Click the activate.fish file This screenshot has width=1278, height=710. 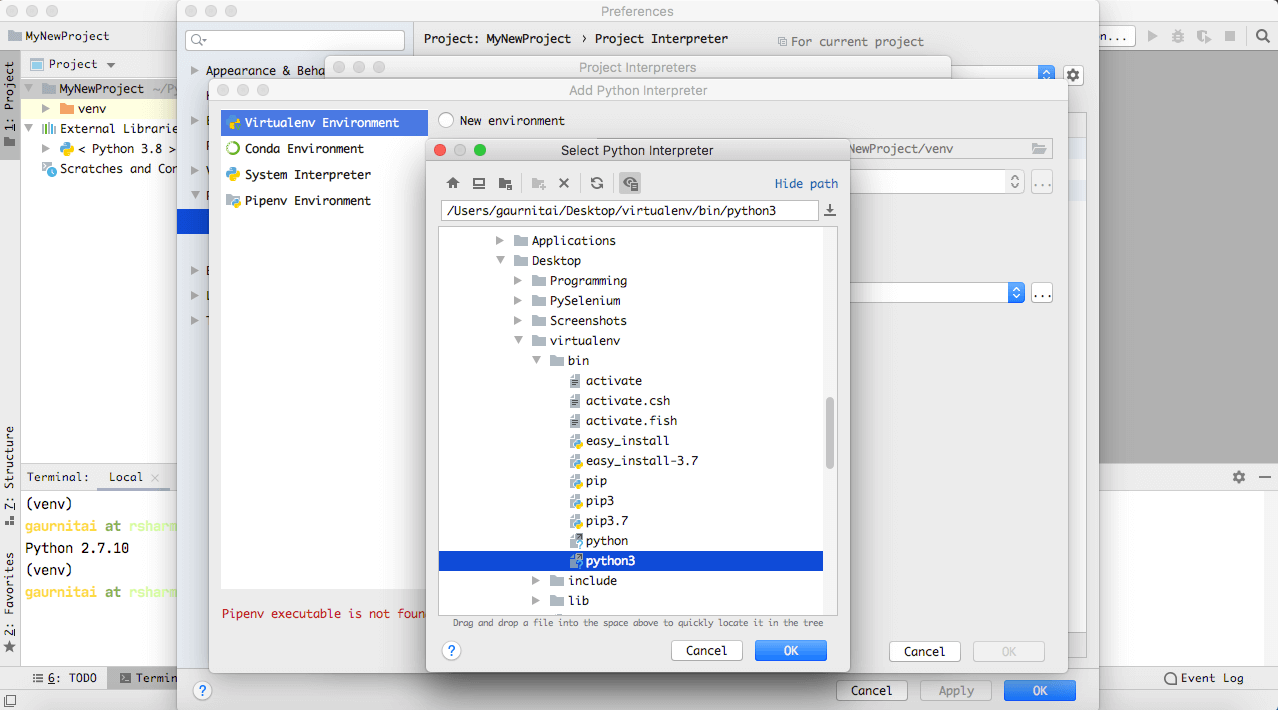pos(631,420)
